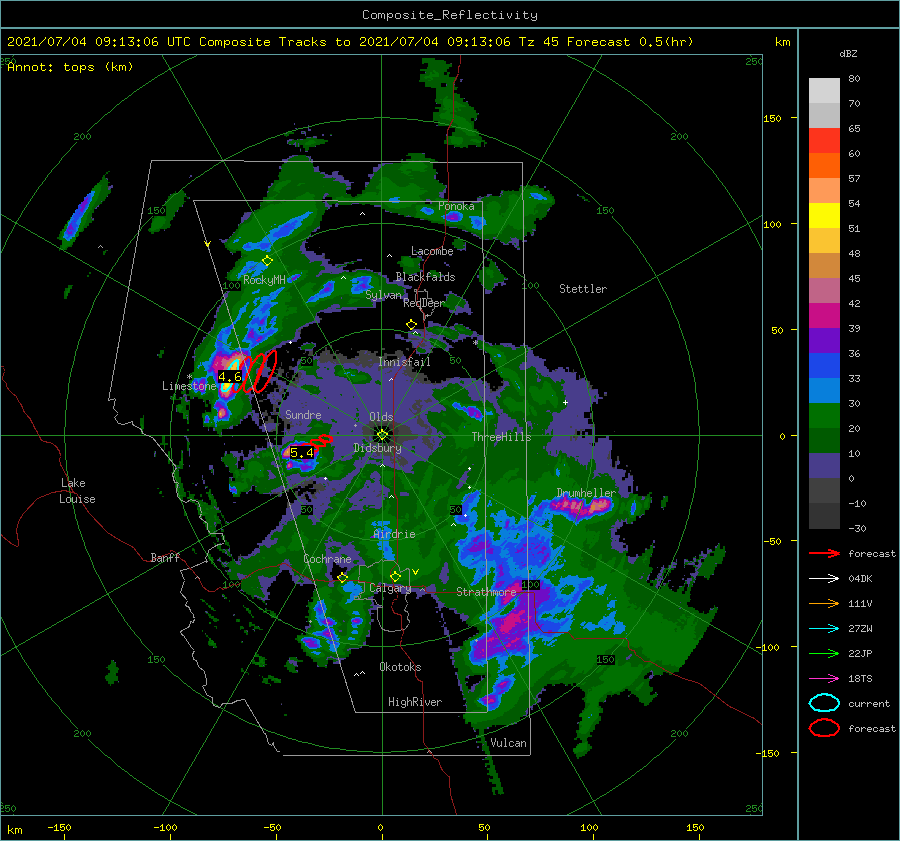The width and height of the screenshot is (900, 841).
Task: Click the green 22JP arrow in the legend
Action: (824, 653)
